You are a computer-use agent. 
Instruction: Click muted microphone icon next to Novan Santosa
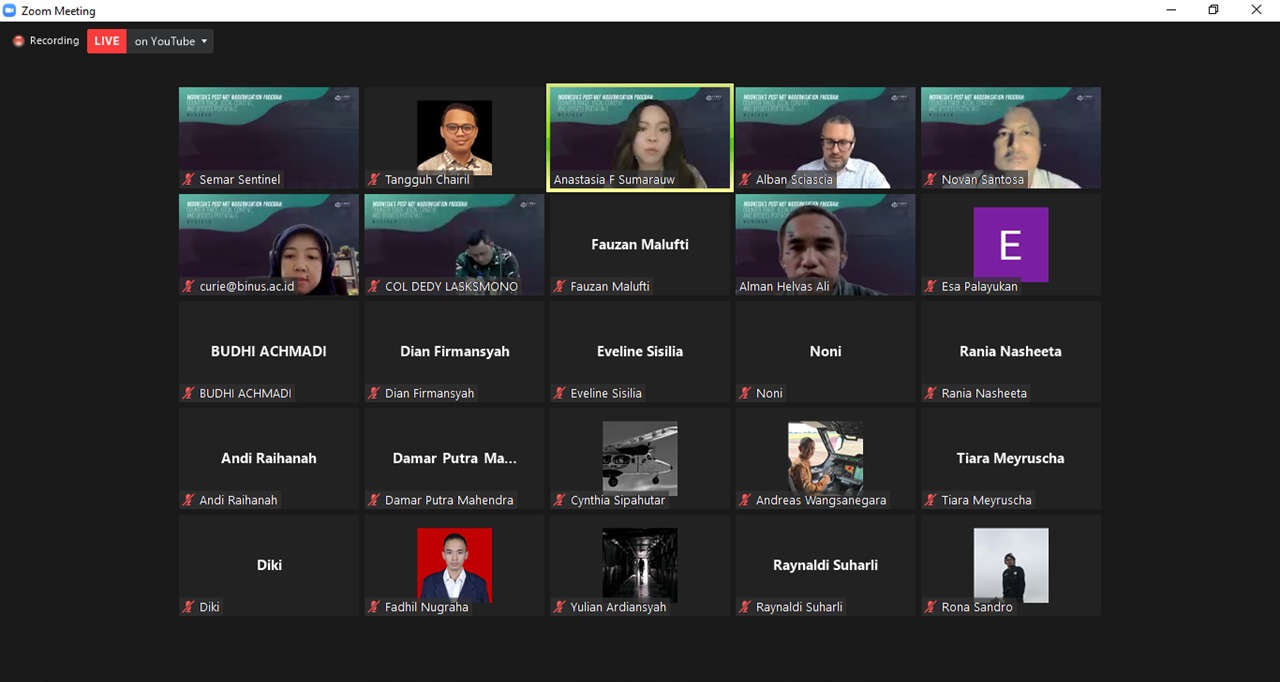(930, 180)
